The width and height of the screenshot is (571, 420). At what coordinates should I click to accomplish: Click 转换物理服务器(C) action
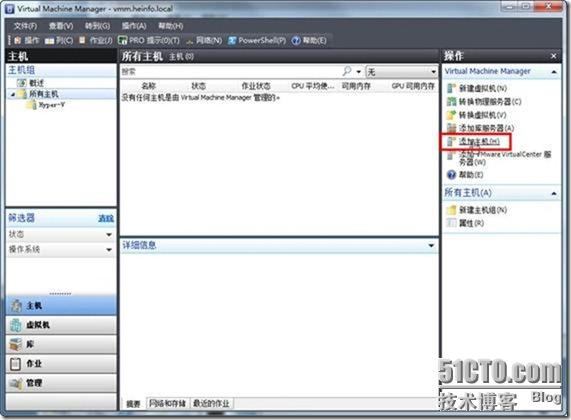484,102
